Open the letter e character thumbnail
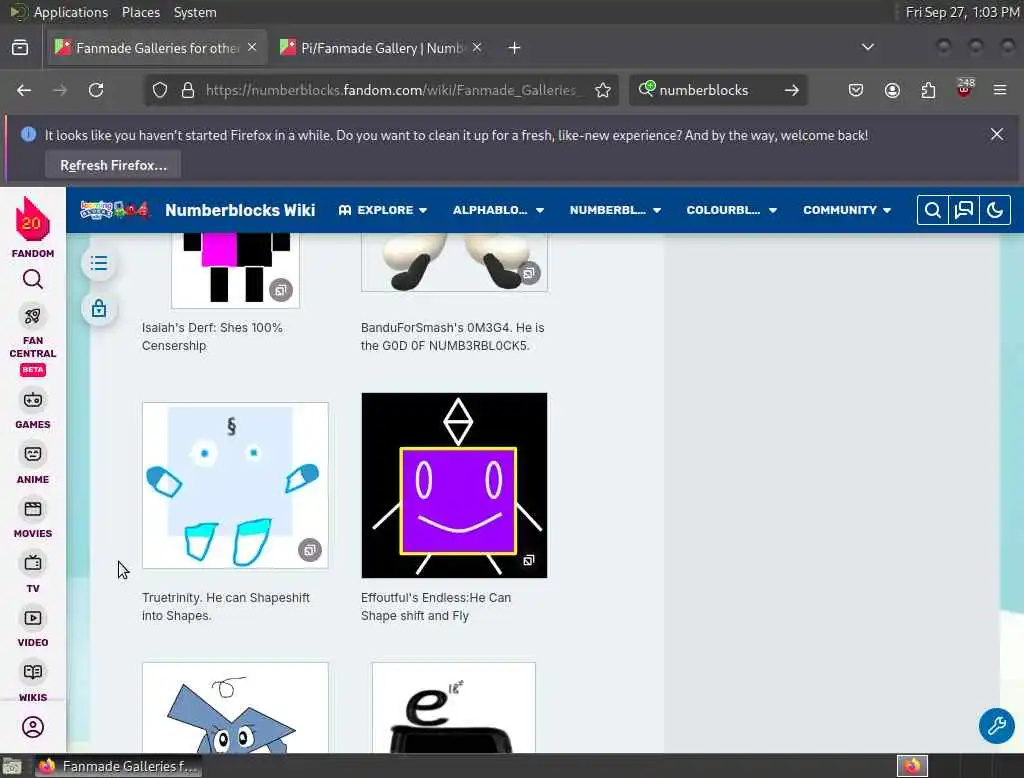 click(454, 707)
